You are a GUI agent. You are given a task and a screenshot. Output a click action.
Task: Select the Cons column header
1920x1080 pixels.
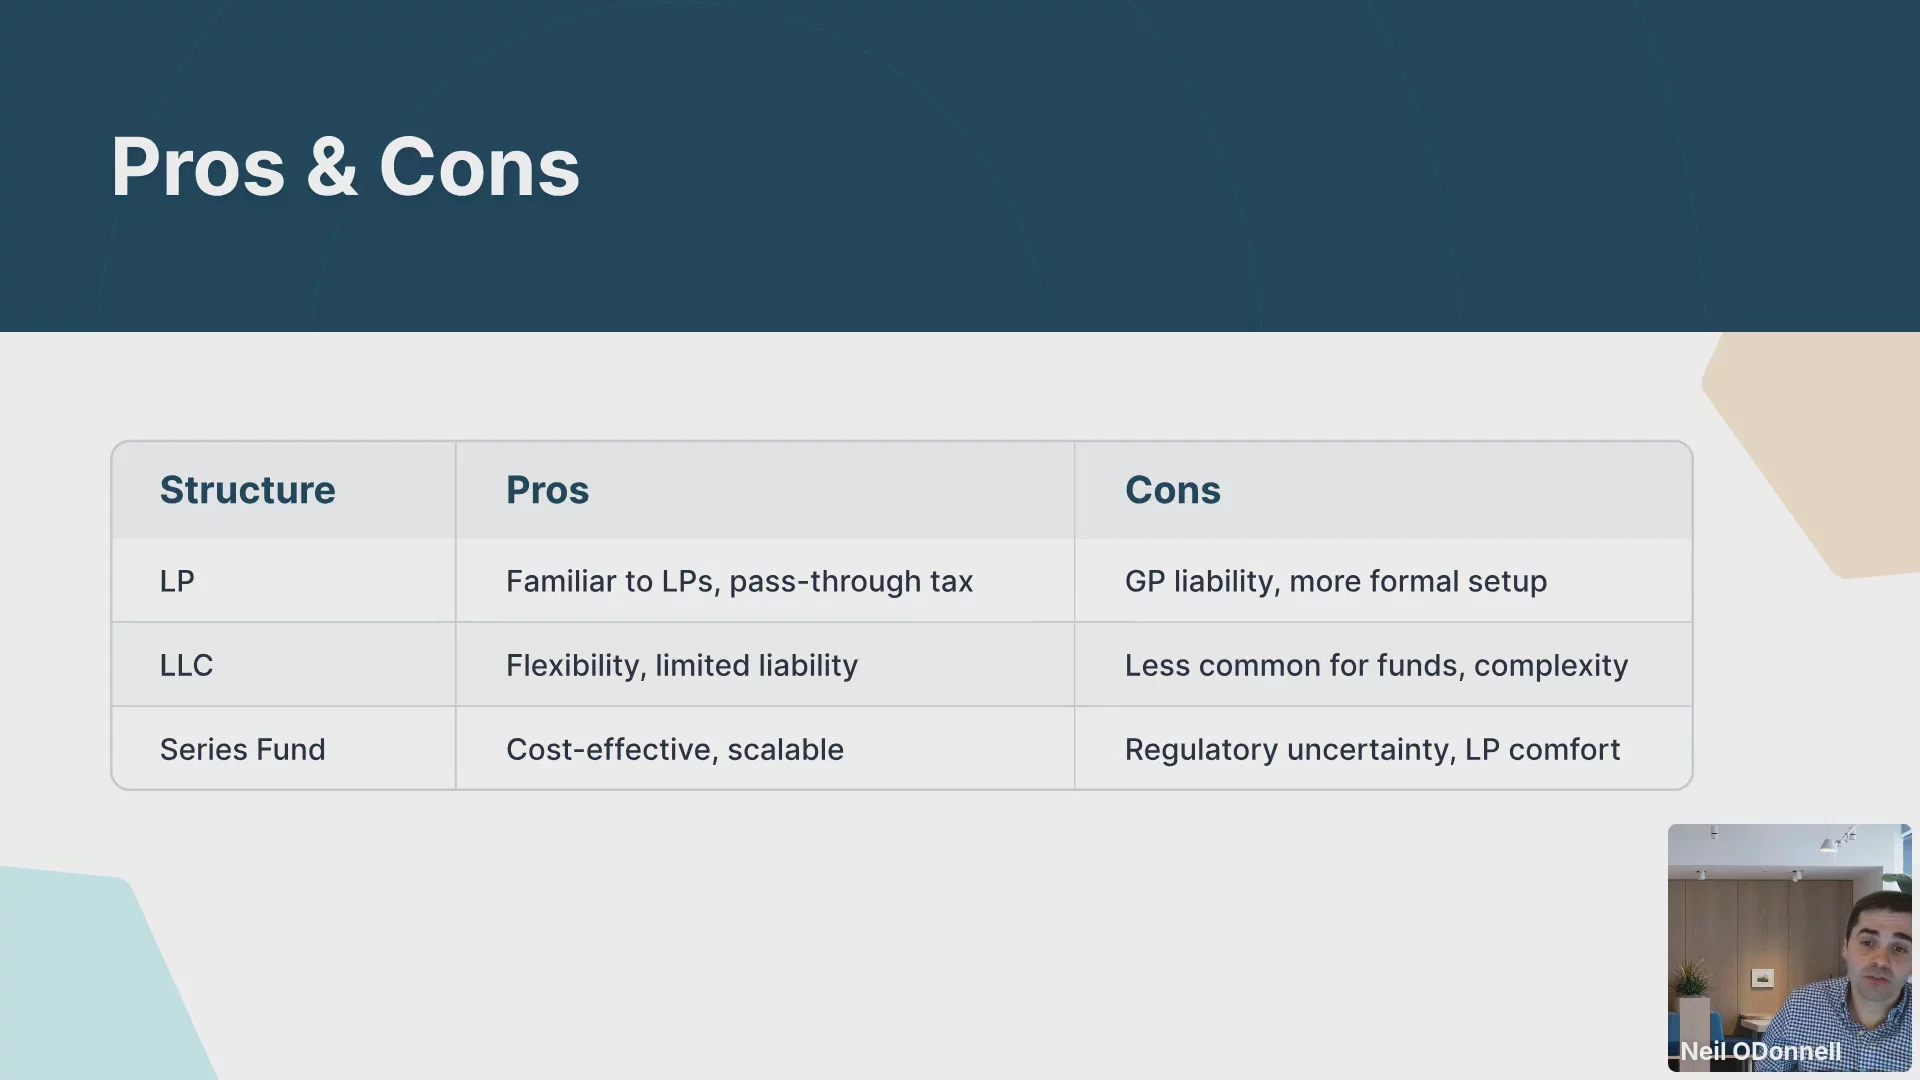click(x=1383, y=490)
